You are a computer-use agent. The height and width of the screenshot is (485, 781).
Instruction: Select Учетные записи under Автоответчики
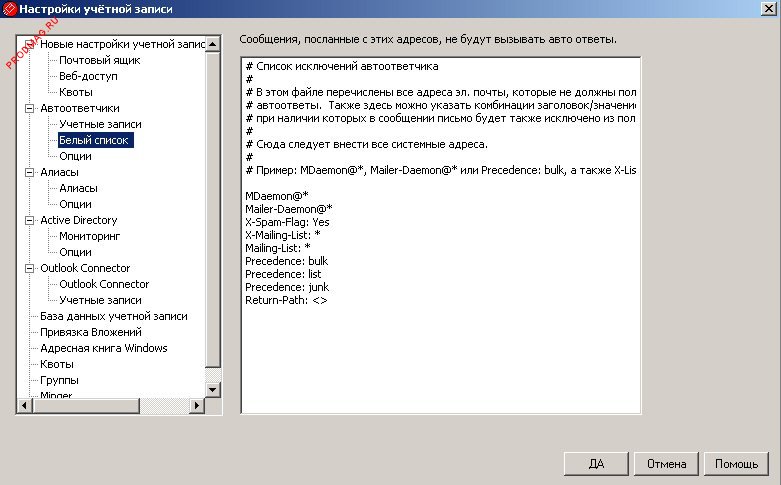100,124
